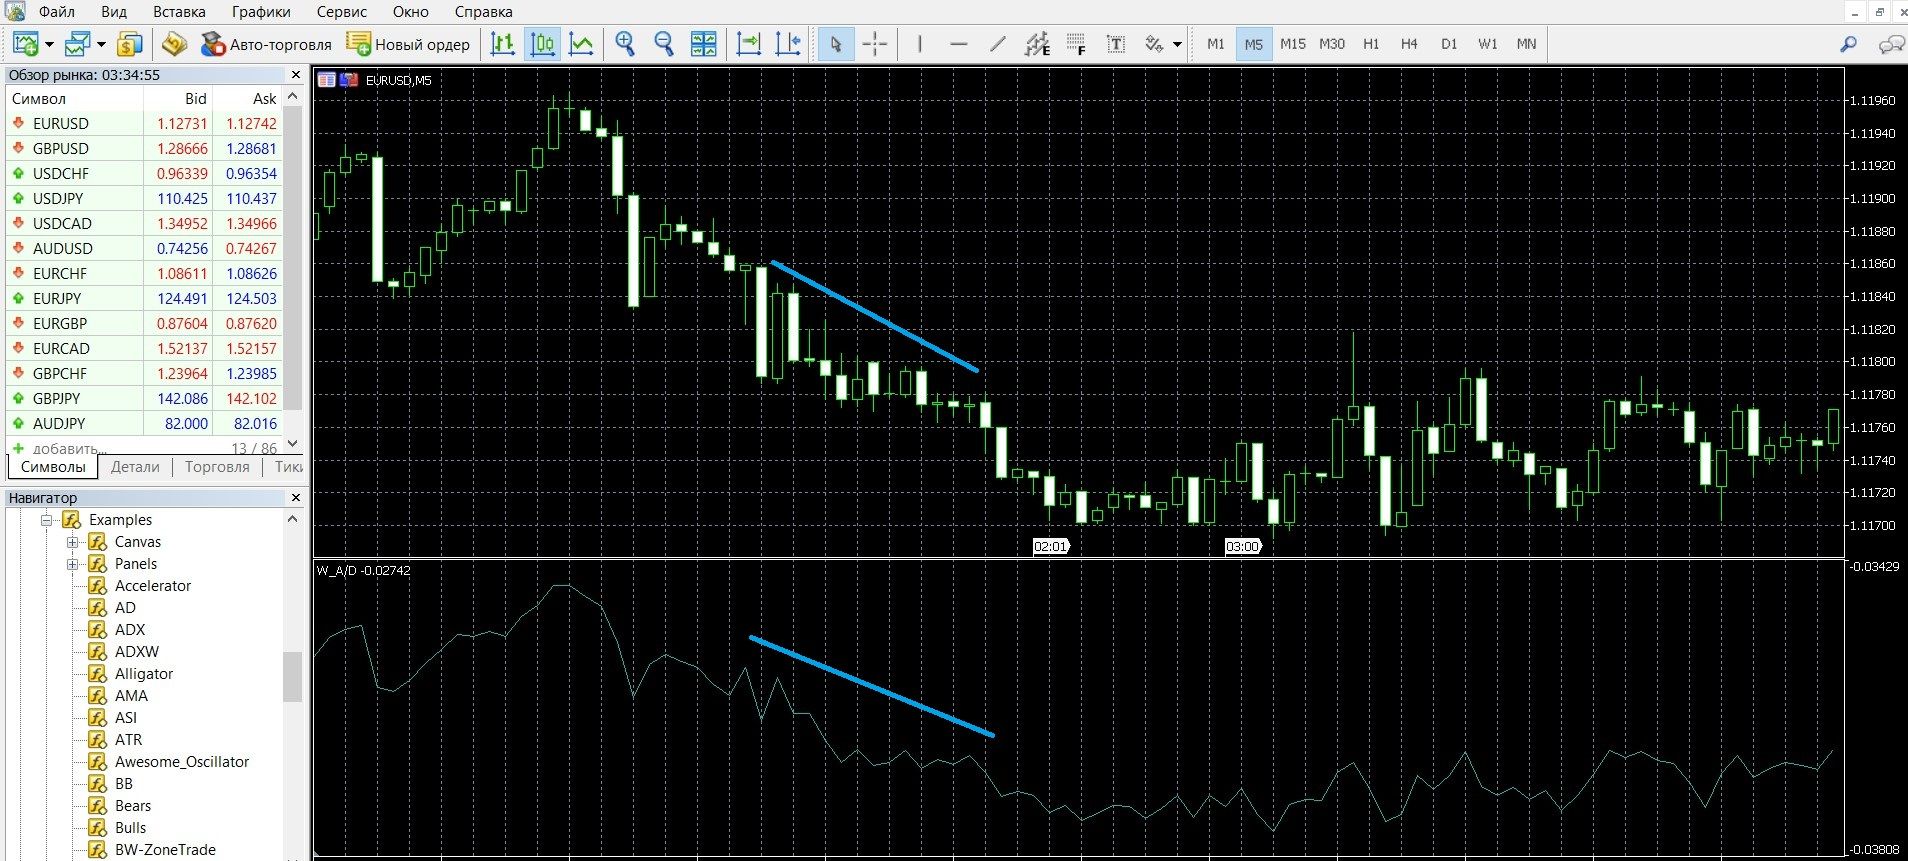This screenshot has width=1908, height=861.
Task: Toggle chart shift icon
Action: coord(788,44)
